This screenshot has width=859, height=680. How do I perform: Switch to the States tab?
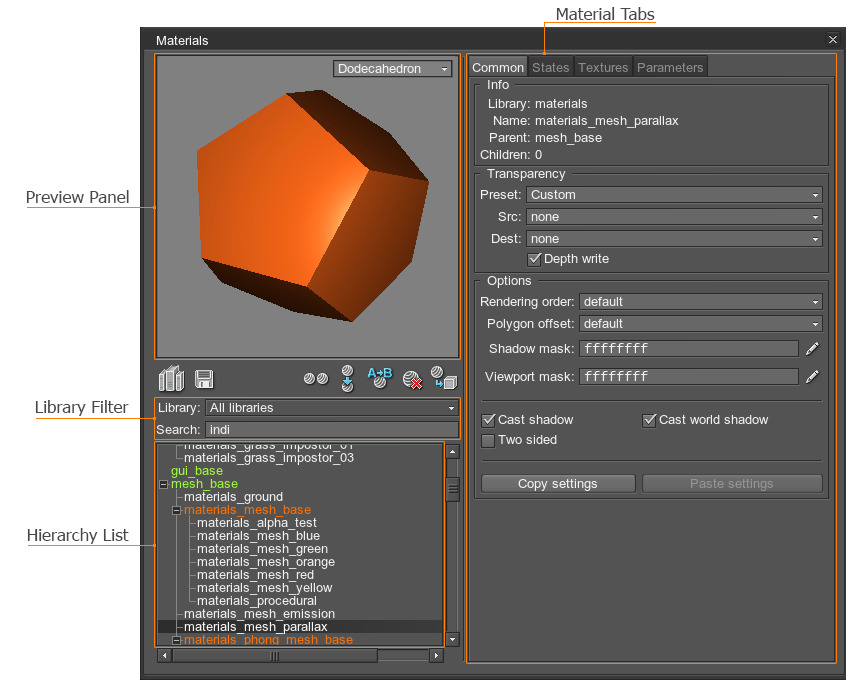tap(551, 67)
